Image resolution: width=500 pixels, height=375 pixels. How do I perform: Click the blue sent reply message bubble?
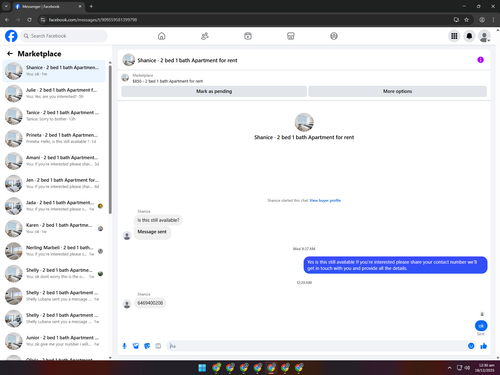pos(395,265)
